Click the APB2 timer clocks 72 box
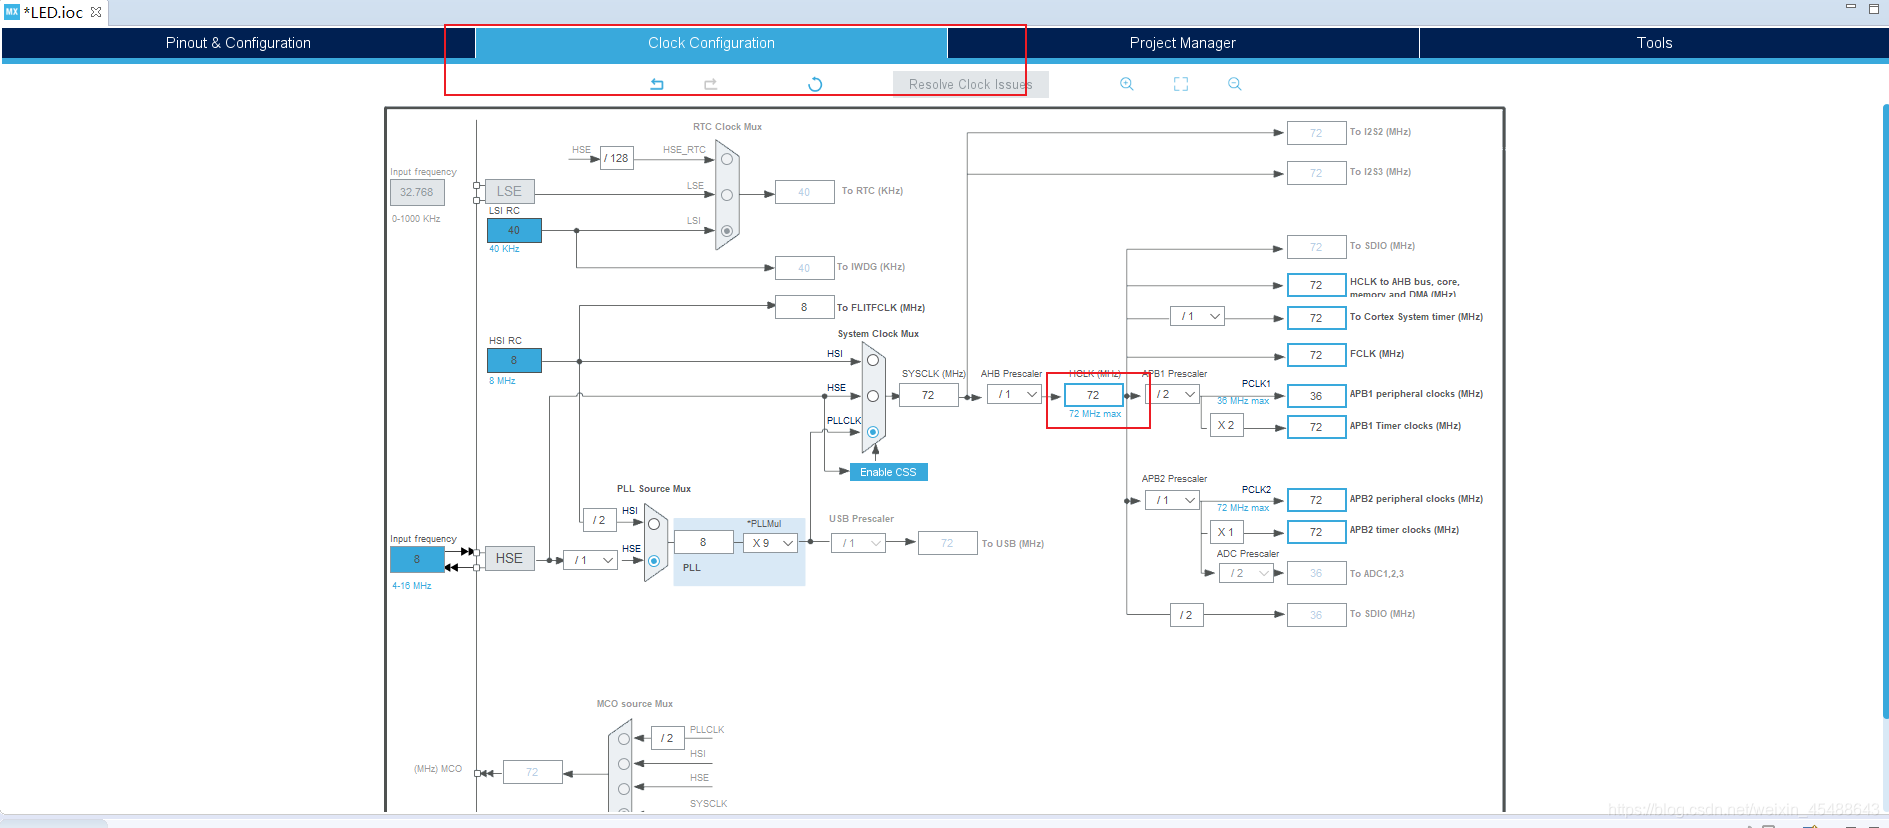 [1316, 532]
